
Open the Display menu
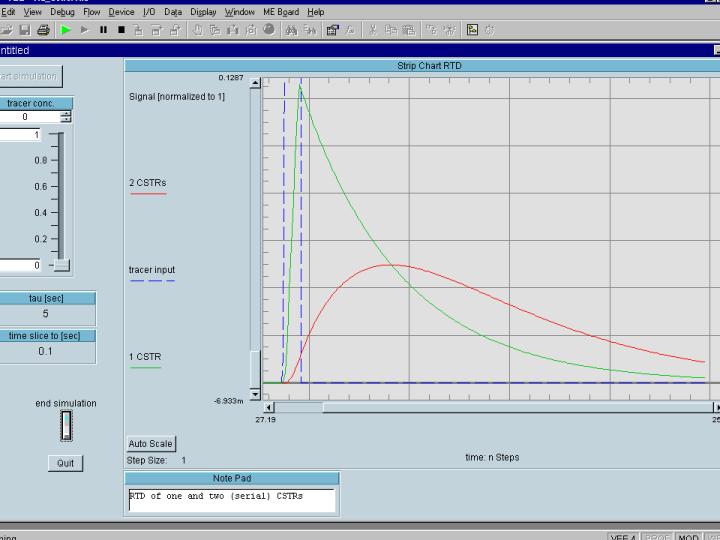tap(203, 12)
